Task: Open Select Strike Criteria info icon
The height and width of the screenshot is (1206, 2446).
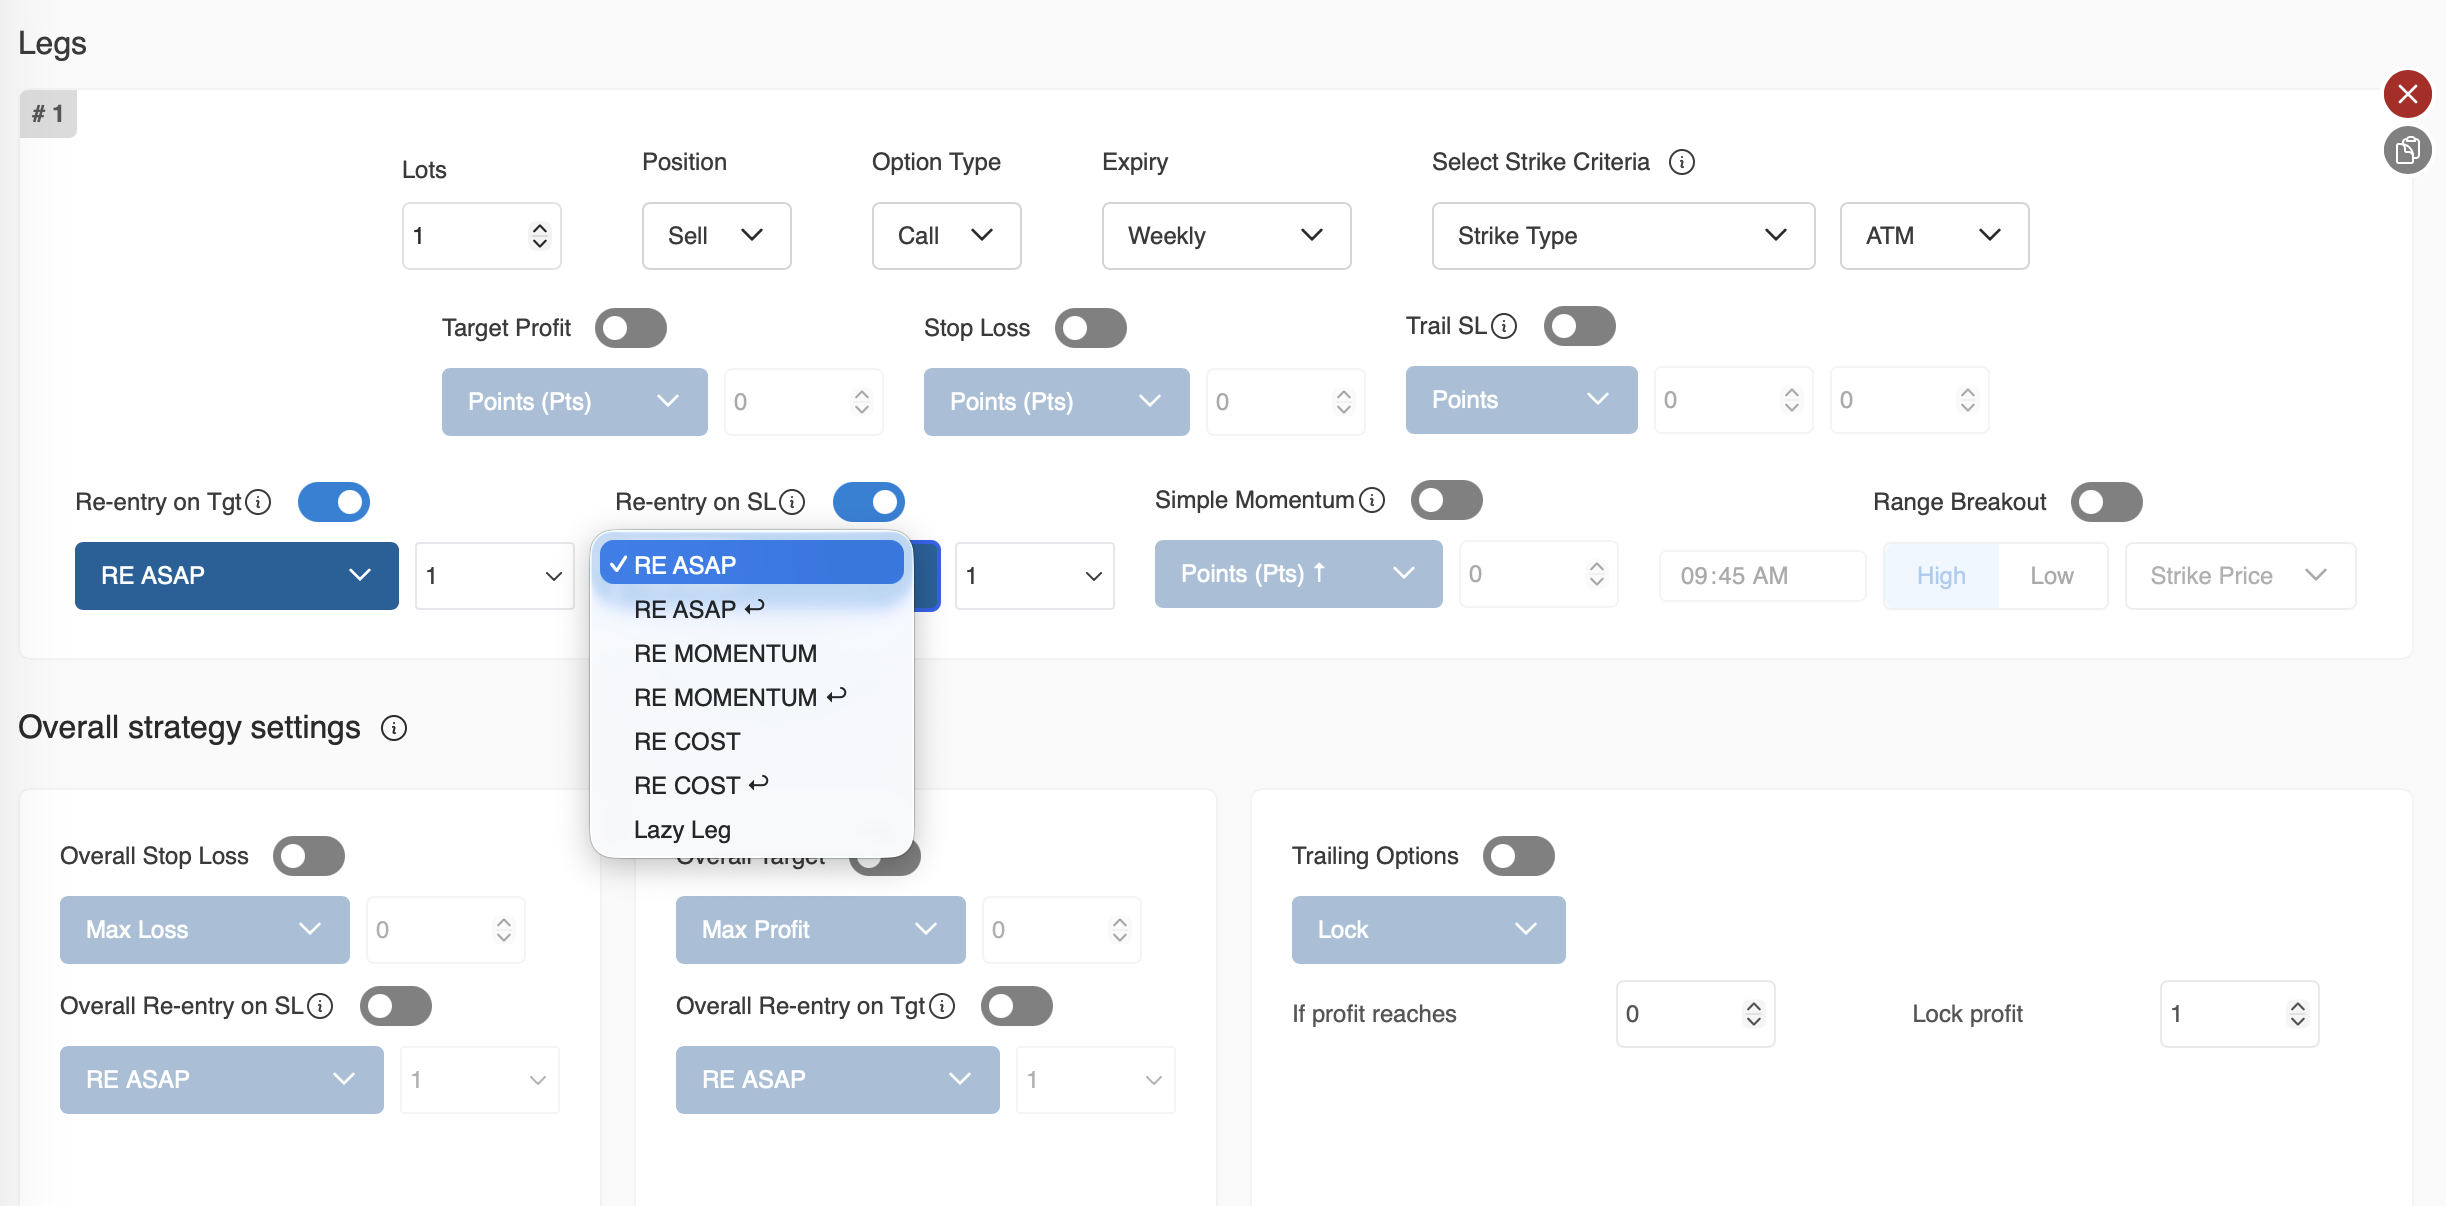Action: click(1682, 162)
